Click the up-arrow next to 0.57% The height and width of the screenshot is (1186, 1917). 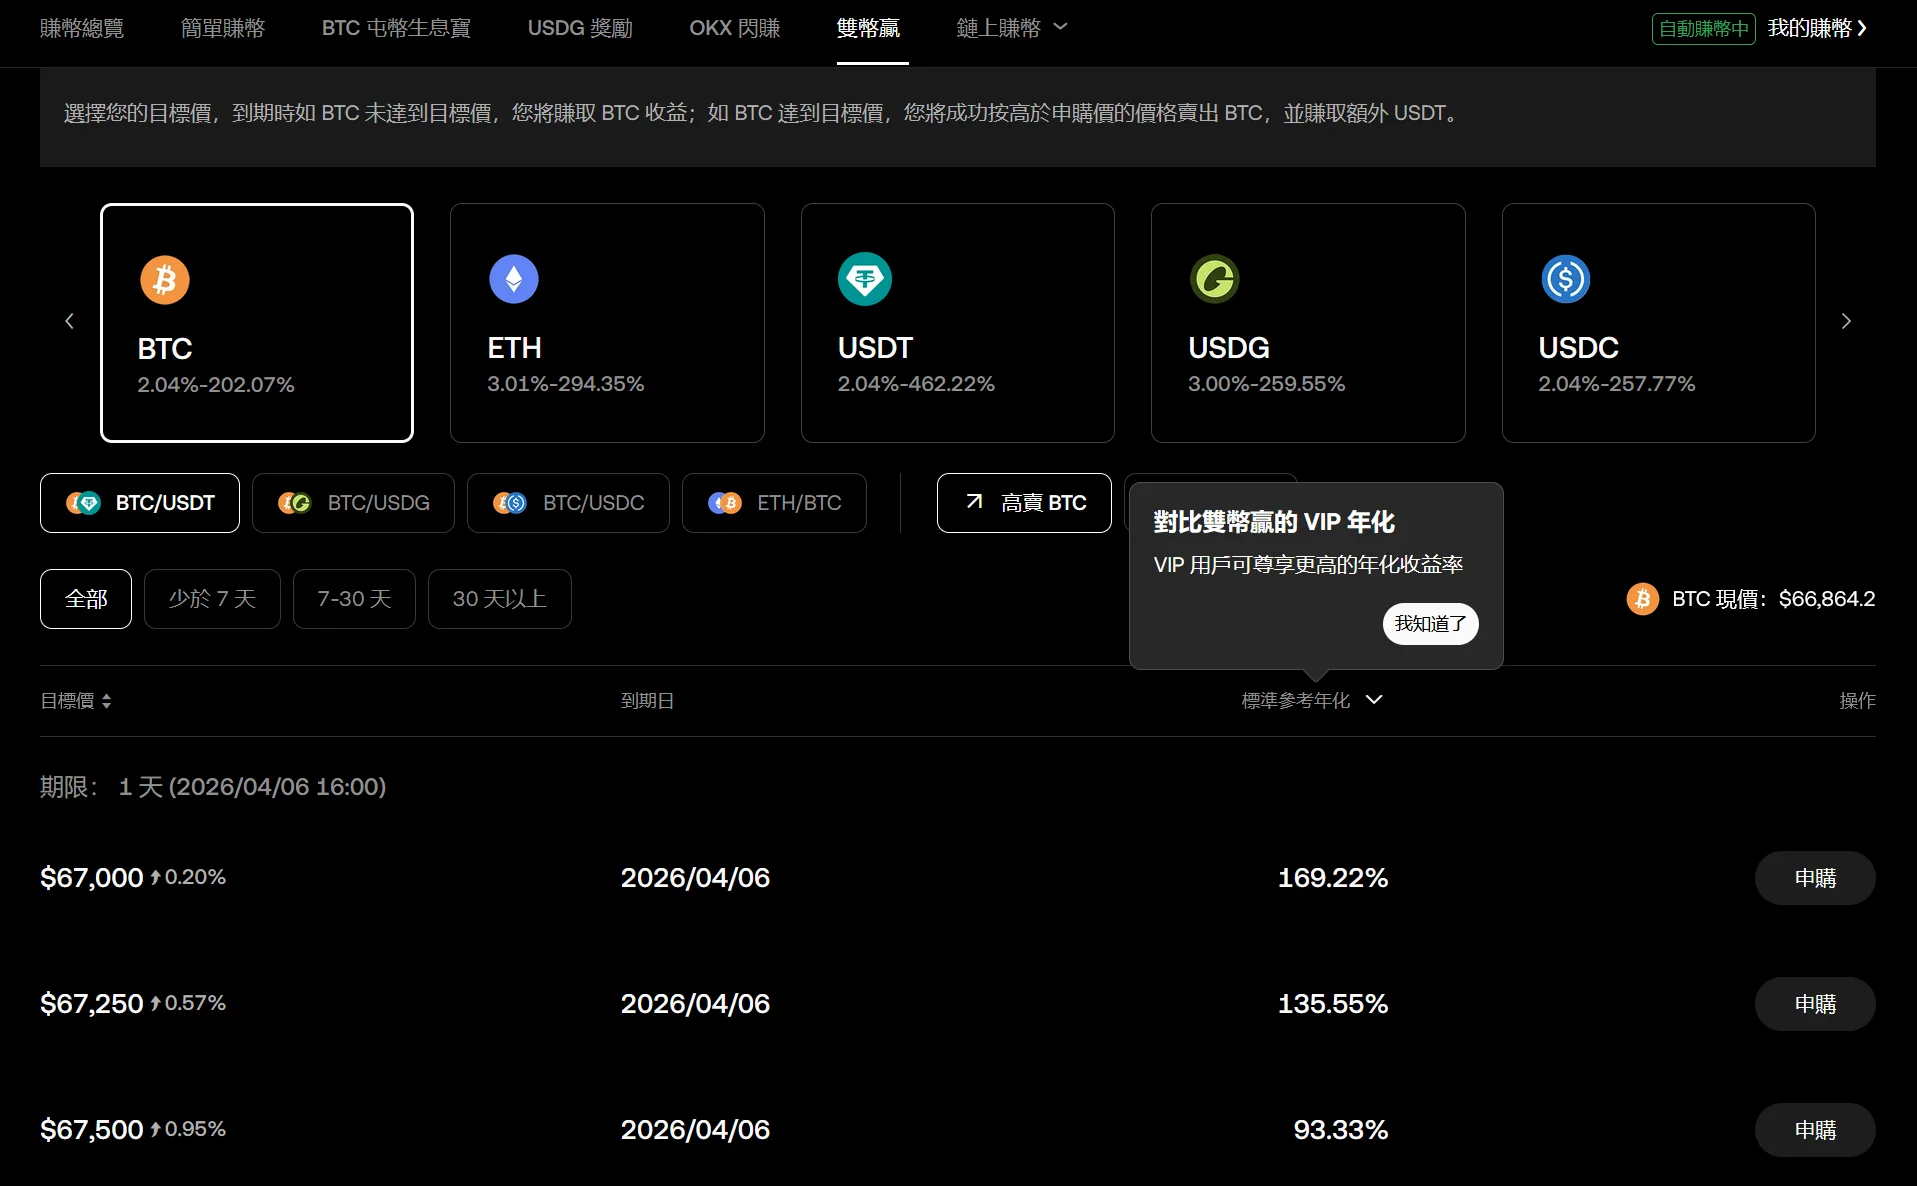coord(155,1003)
